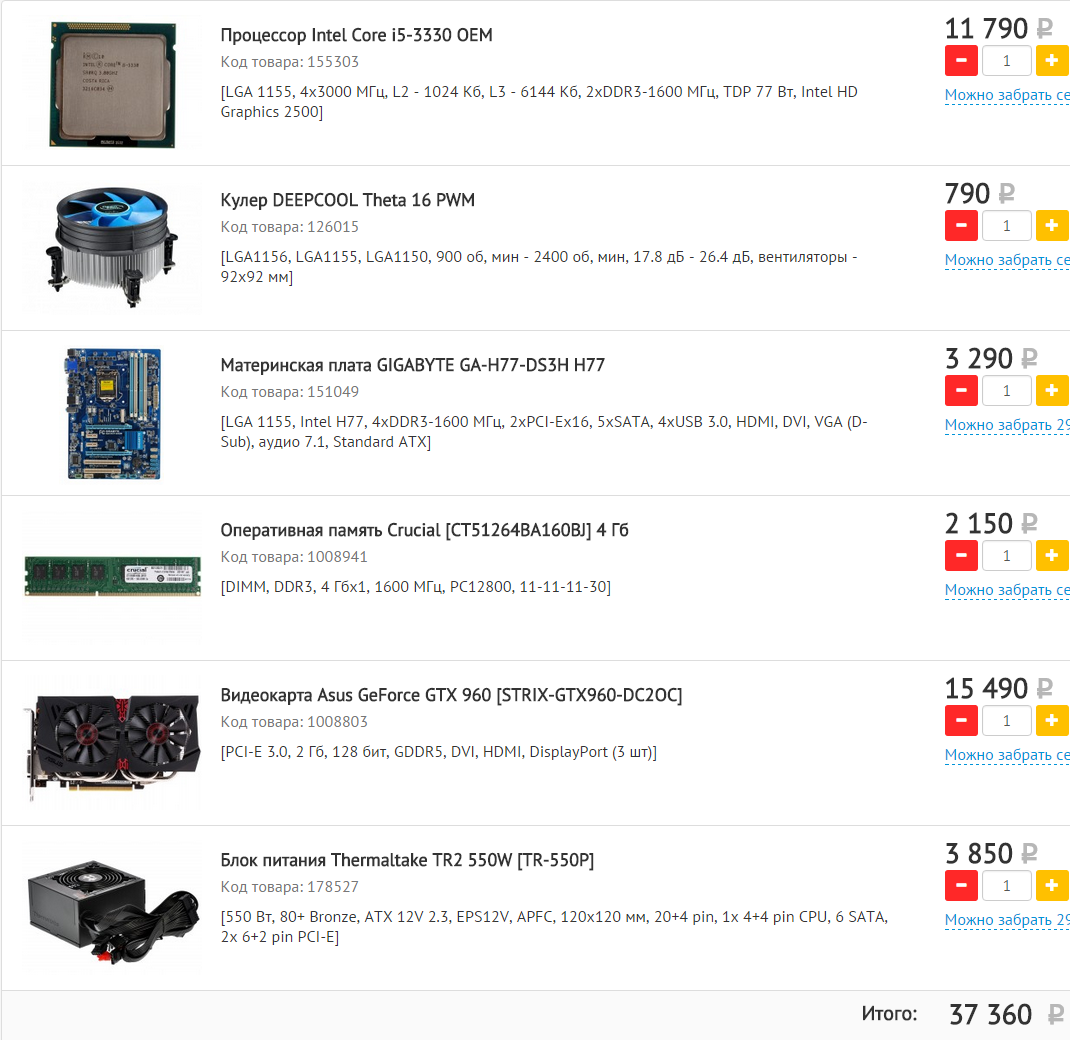Open Блок питания Thermaltake TR2 550W title
This screenshot has height=1040, width=1070.
click(x=407, y=860)
